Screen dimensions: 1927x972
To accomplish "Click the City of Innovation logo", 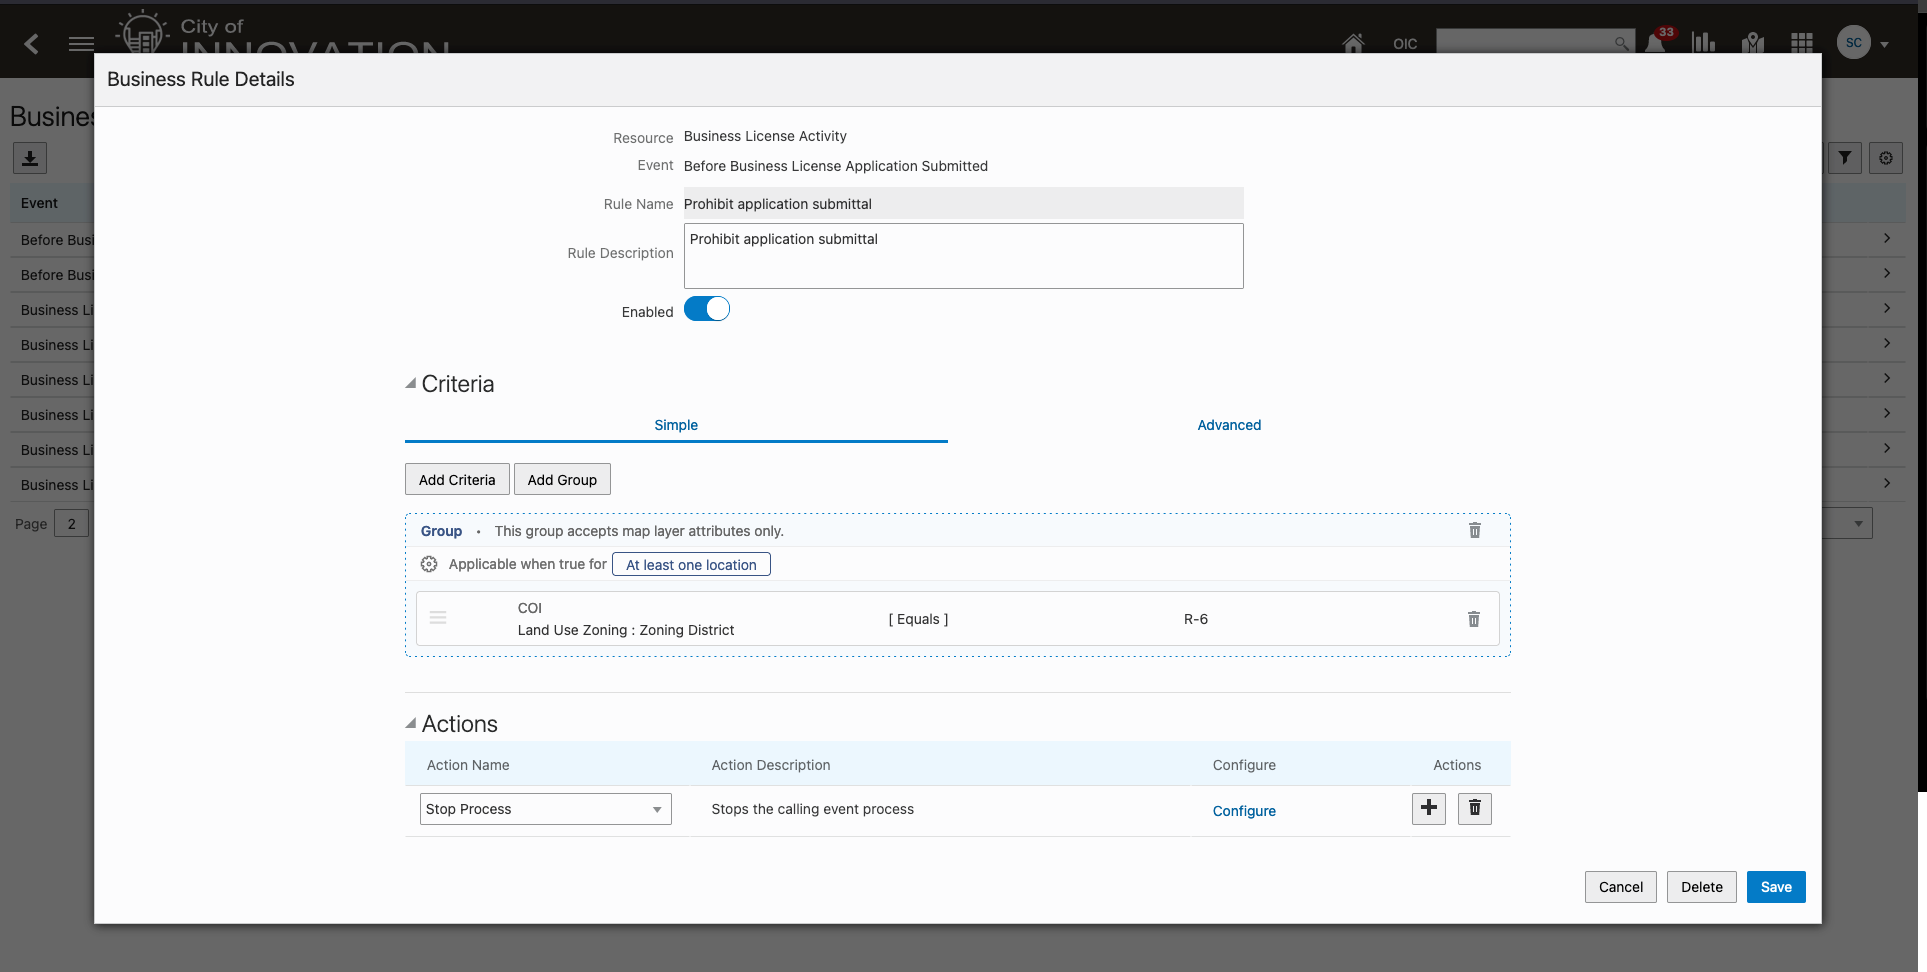I will click(282, 32).
